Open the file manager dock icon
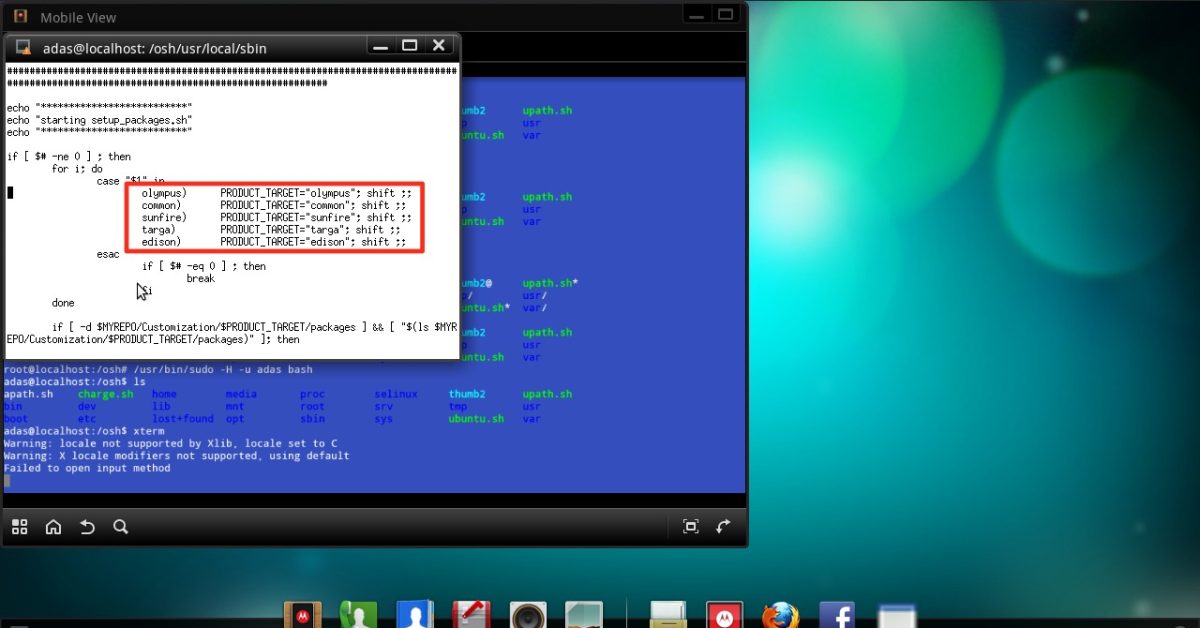 pyautogui.click(x=668, y=615)
